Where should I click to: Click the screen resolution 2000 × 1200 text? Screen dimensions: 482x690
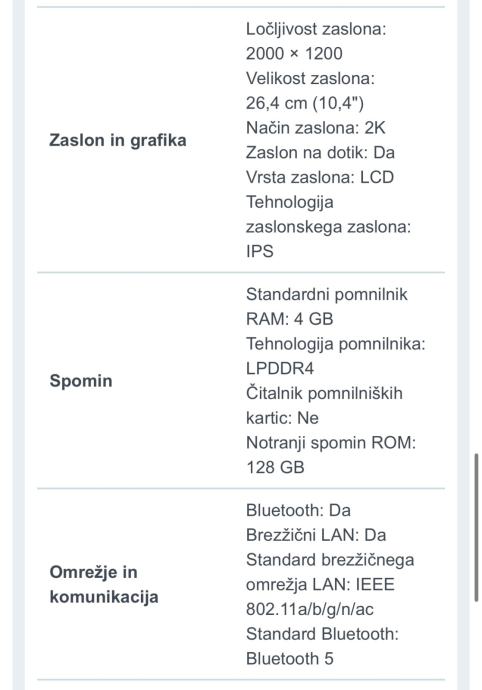pyautogui.click(x=294, y=53)
